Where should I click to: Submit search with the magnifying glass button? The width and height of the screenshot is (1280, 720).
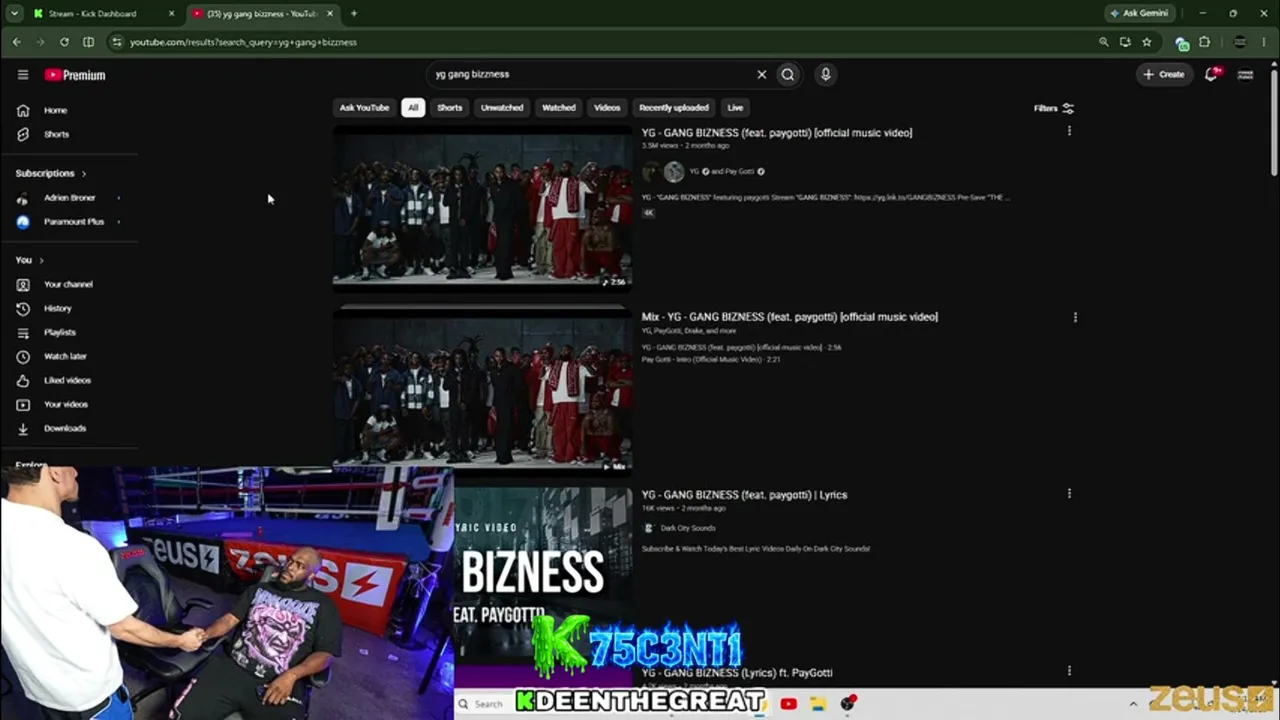tap(788, 74)
